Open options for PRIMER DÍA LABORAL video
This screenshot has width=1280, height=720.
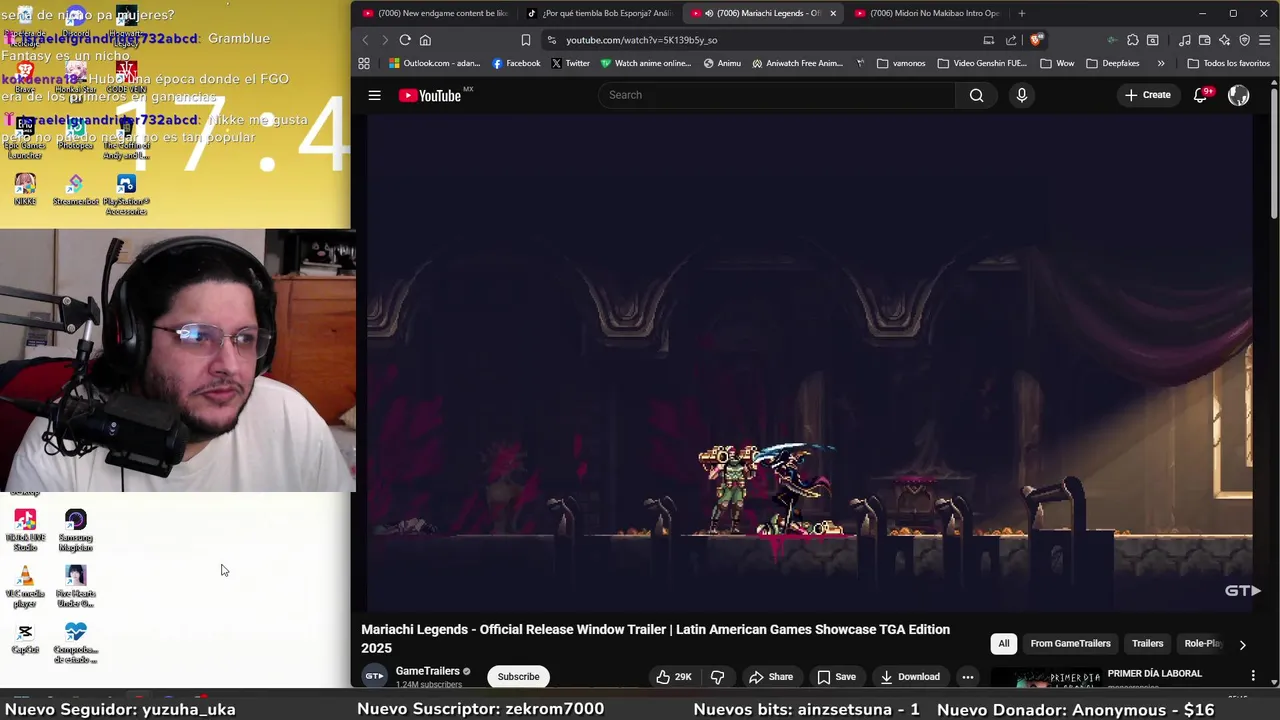point(1252,676)
